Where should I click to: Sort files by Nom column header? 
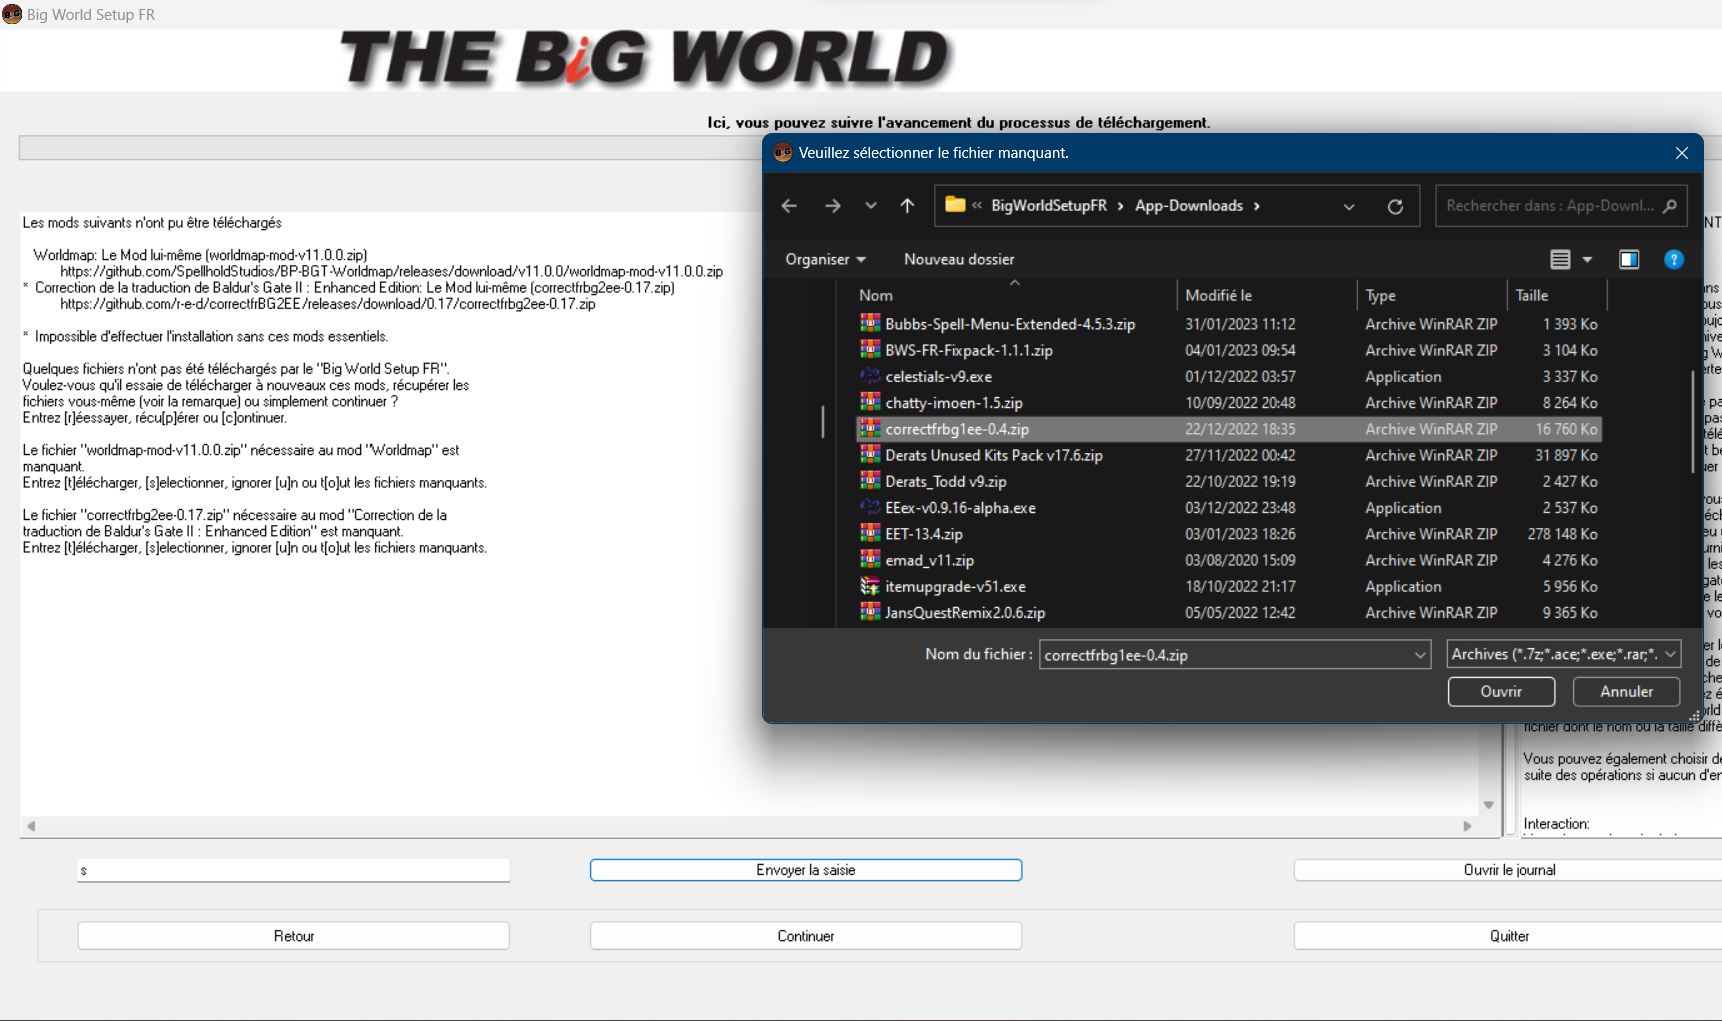(x=1015, y=296)
